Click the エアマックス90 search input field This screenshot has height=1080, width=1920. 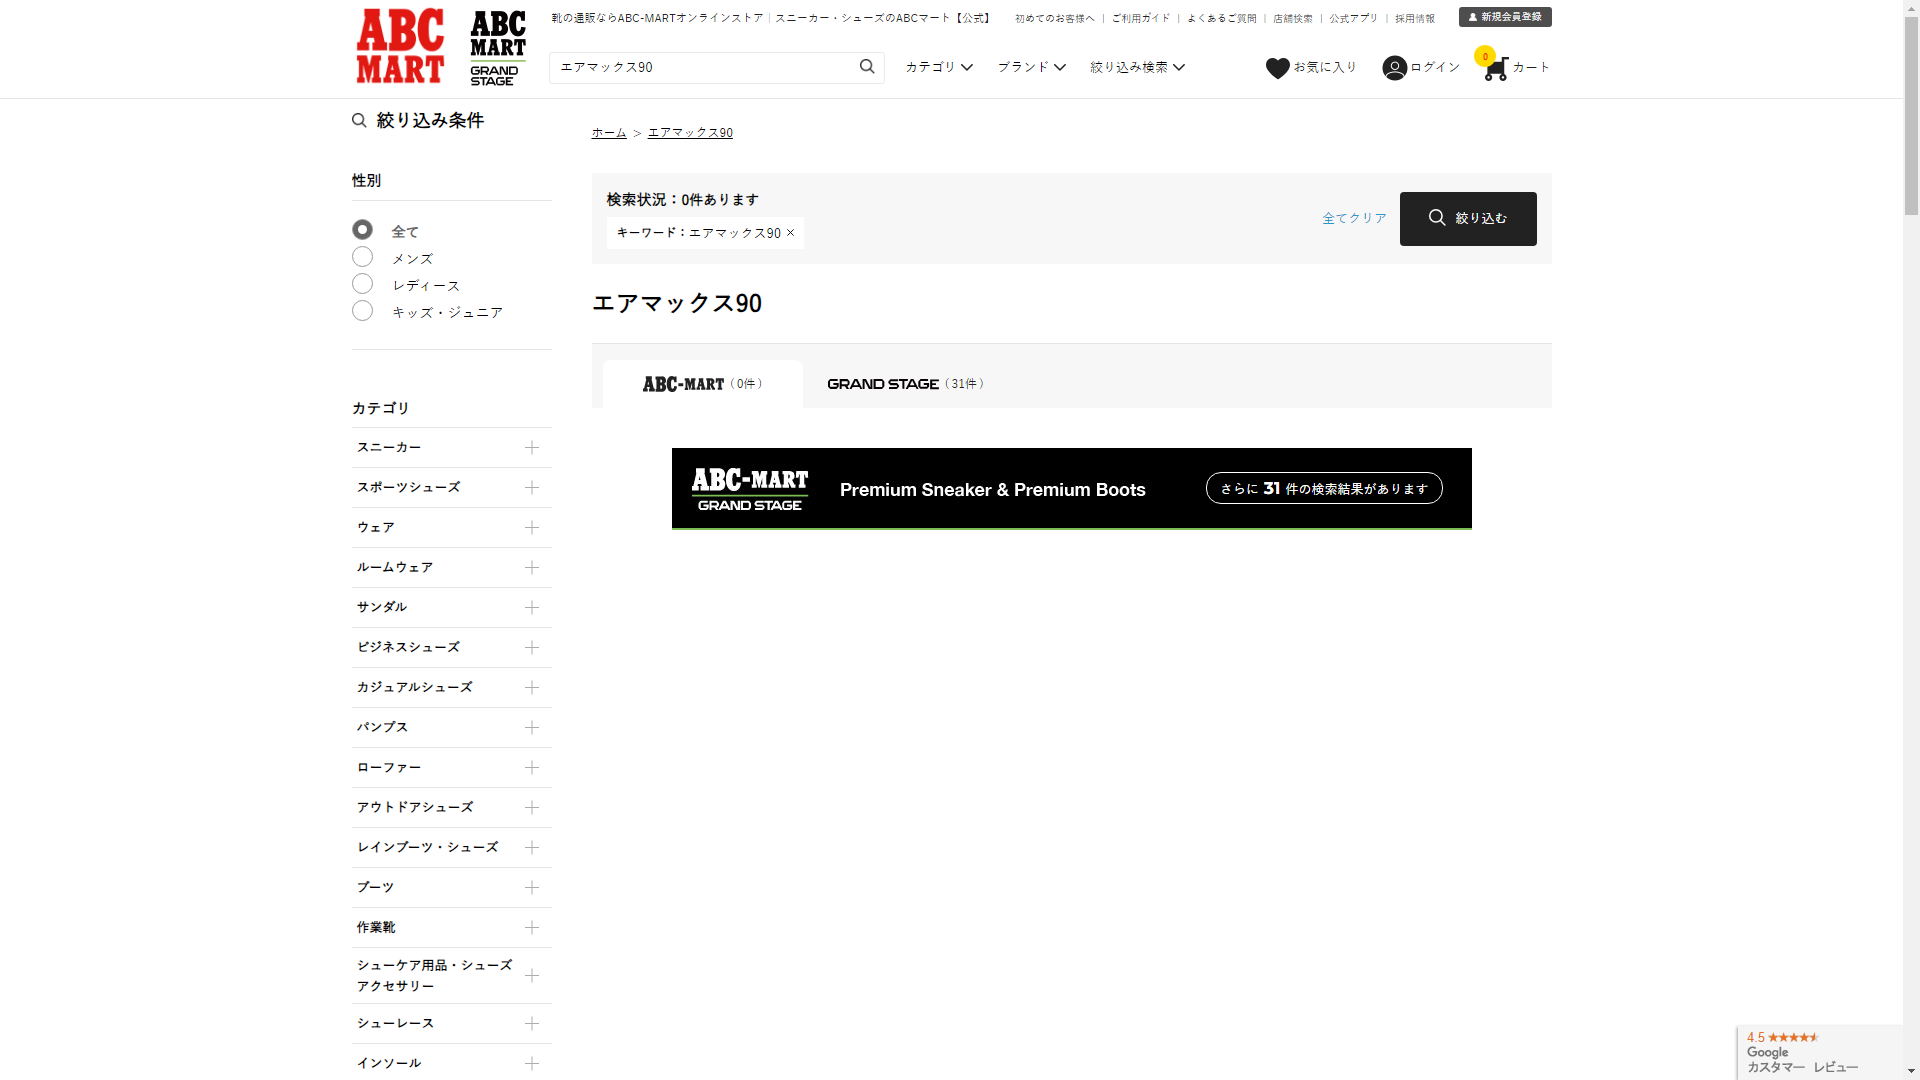coord(700,67)
